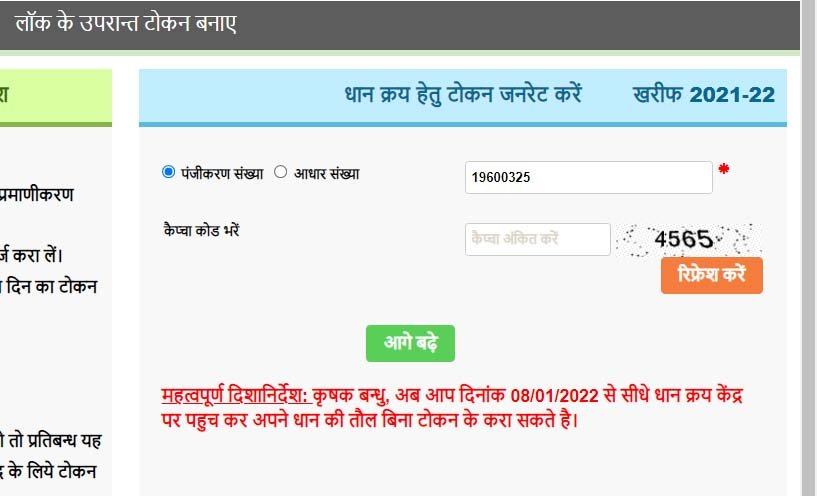Click the page's vertical scrollbar track
The height and width of the screenshot is (496, 817).
pyautogui.click(x=809, y=248)
